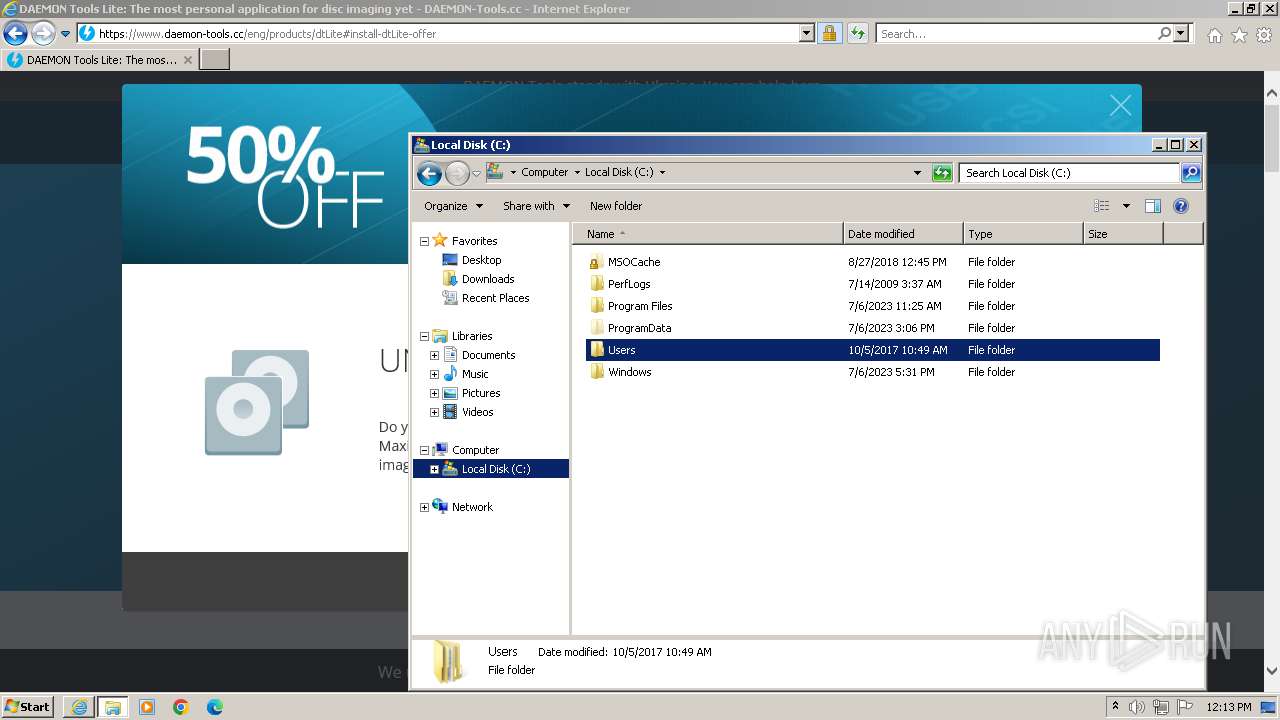Open File Explorer taskbar button
Image resolution: width=1280 pixels, height=720 pixels.
113,707
